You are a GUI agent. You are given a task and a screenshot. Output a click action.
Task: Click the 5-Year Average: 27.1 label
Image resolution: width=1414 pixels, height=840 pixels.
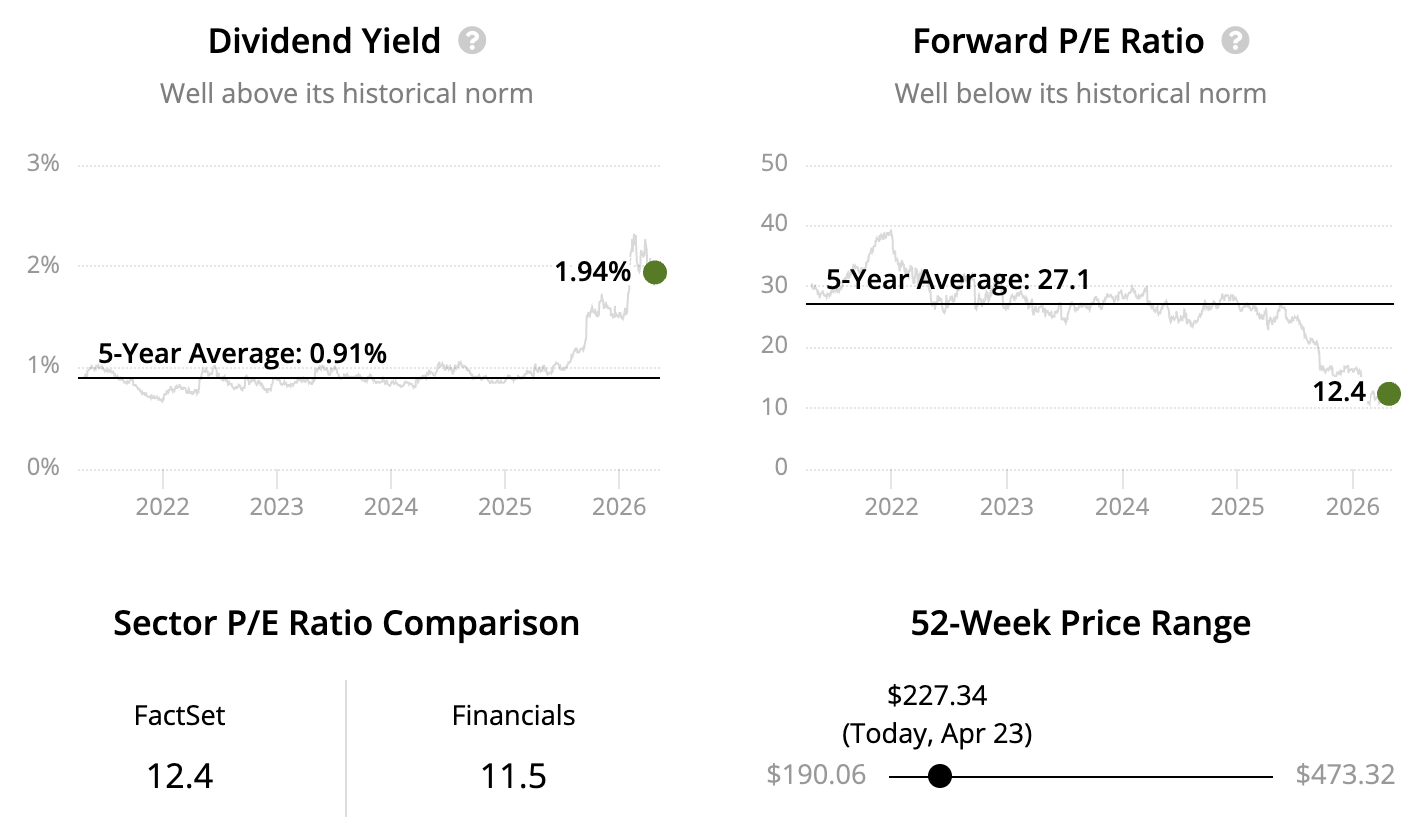click(958, 279)
